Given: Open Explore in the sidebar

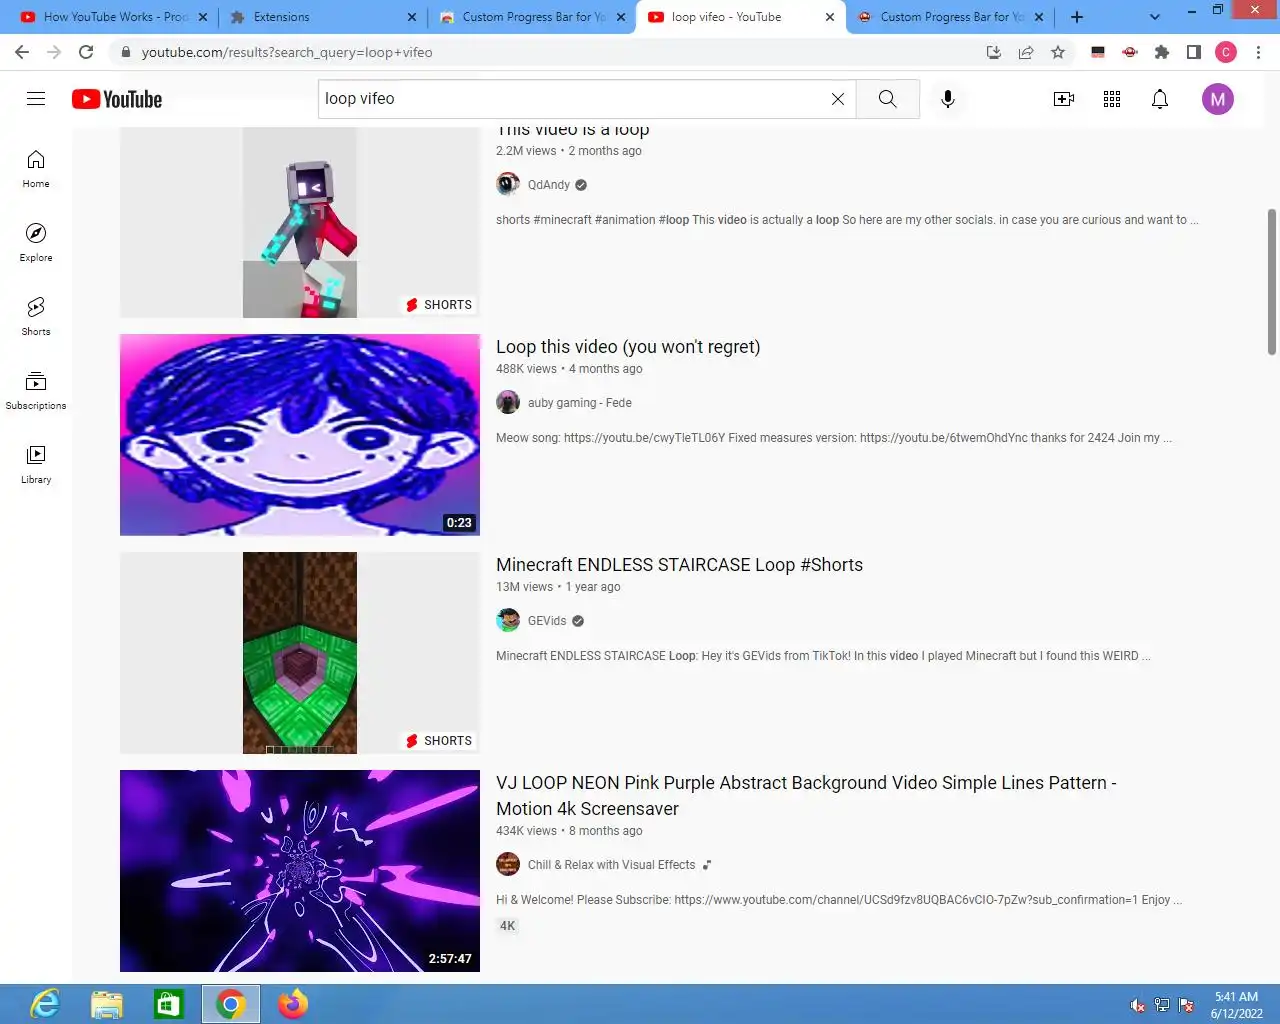Looking at the screenshot, I should tap(36, 243).
